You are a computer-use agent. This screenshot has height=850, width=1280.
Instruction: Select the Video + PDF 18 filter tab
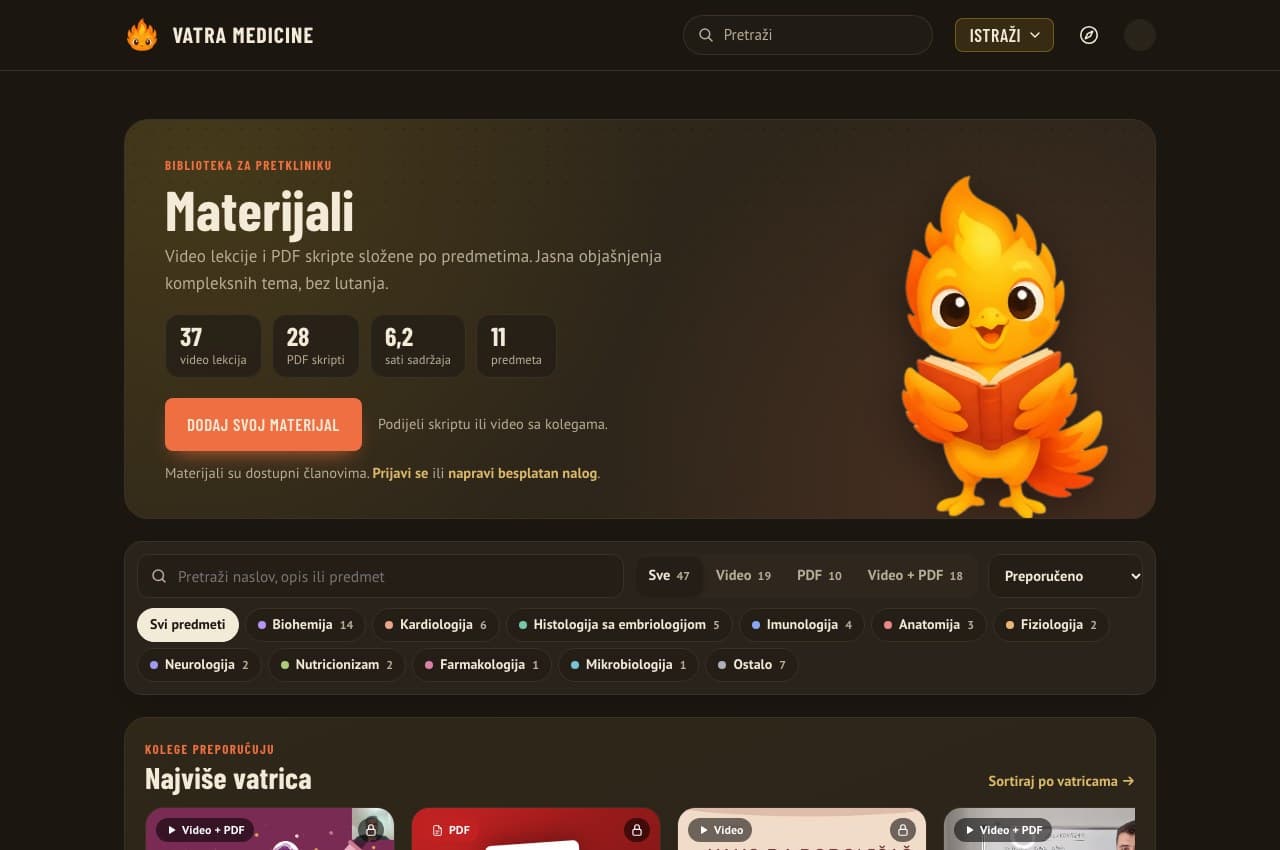click(915, 576)
